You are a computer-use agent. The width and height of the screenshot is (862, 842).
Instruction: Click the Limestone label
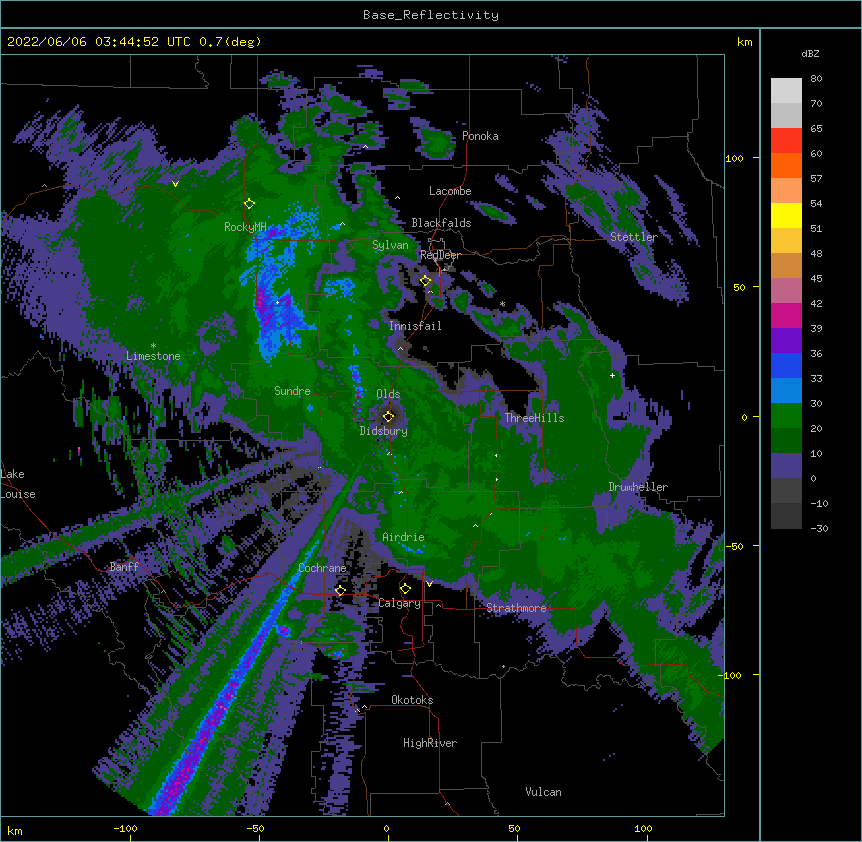153,356
